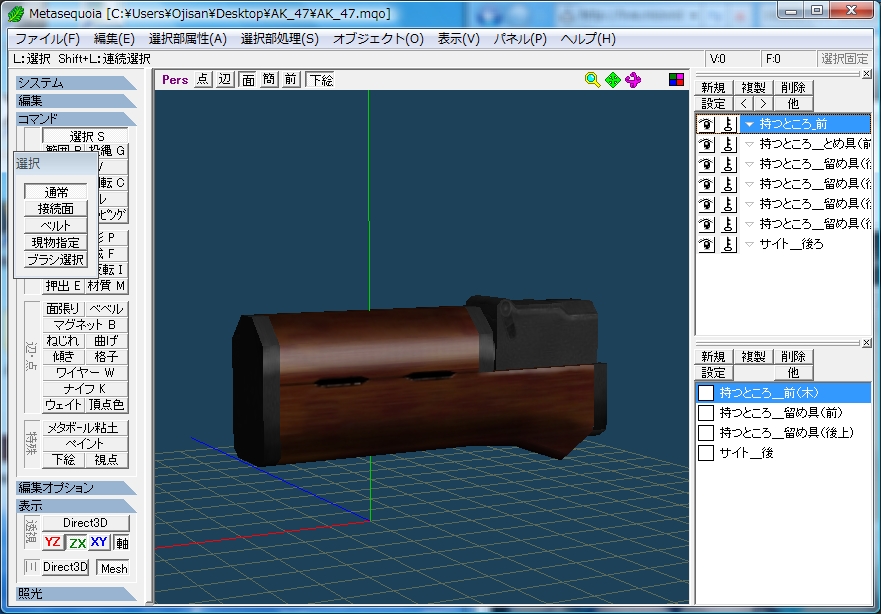The height and width of the screenshot is (614, 881).
Task: Toggle face display 面 in viewport toolbar
Action: point(247,80)
